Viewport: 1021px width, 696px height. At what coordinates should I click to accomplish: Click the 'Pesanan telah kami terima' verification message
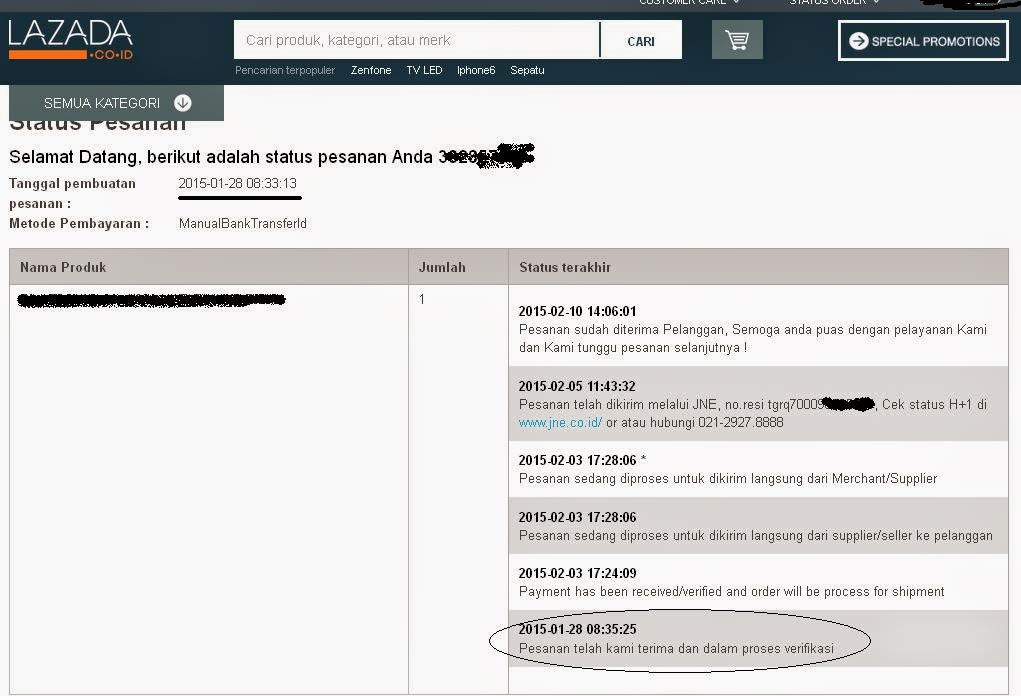[x=677, y=648]
